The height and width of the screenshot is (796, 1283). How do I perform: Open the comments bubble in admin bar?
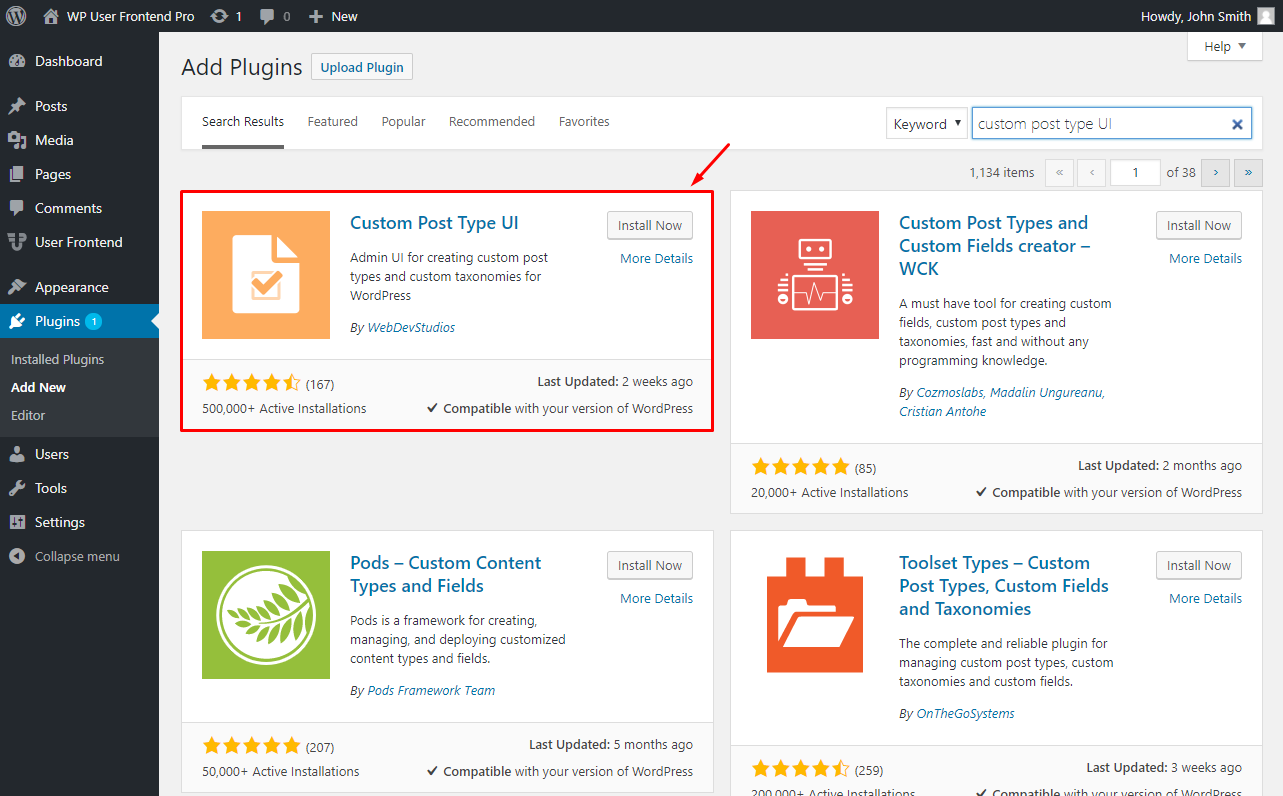click(275, 16)
